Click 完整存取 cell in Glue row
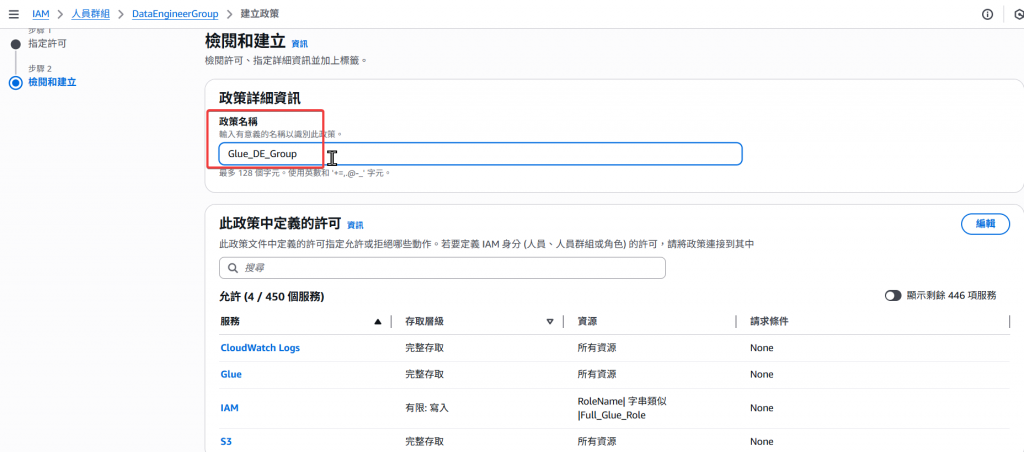The image size is (1024, 452). 425,374
